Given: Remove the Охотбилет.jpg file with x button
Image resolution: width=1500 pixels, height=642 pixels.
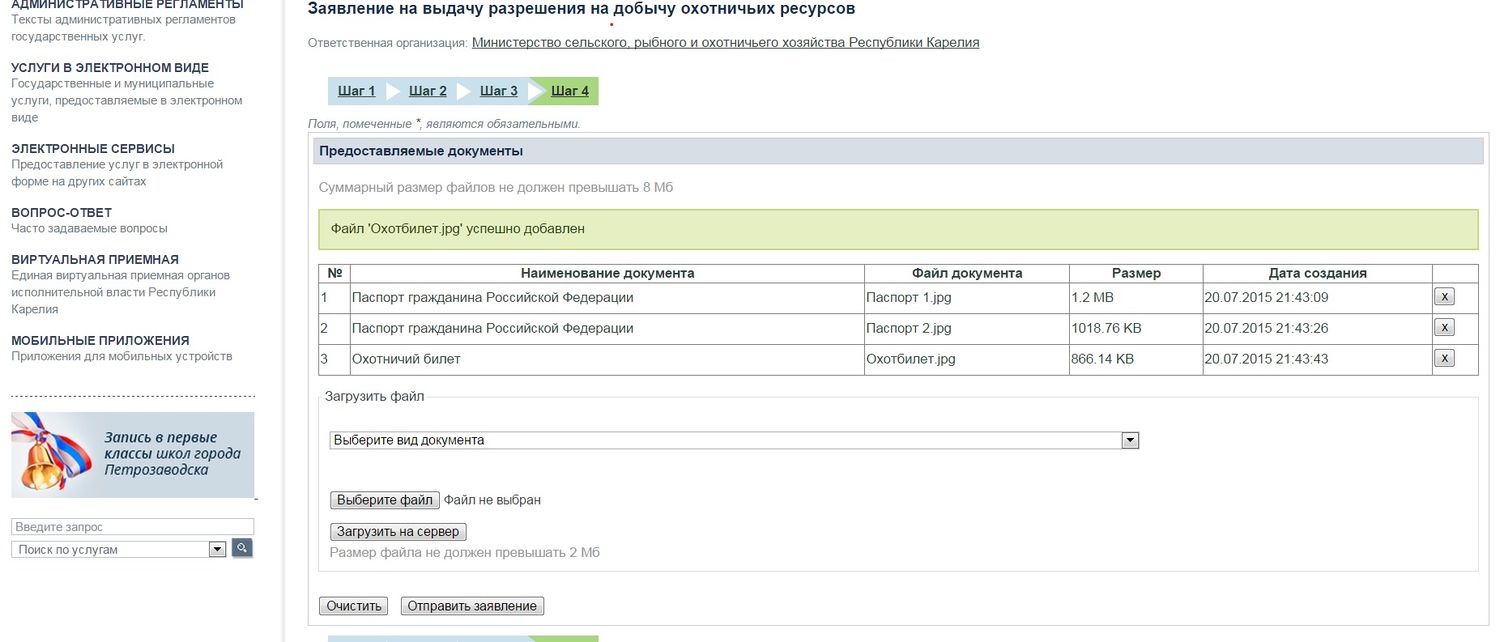Looking at the screenshot, I should [x=1444, y=359].
